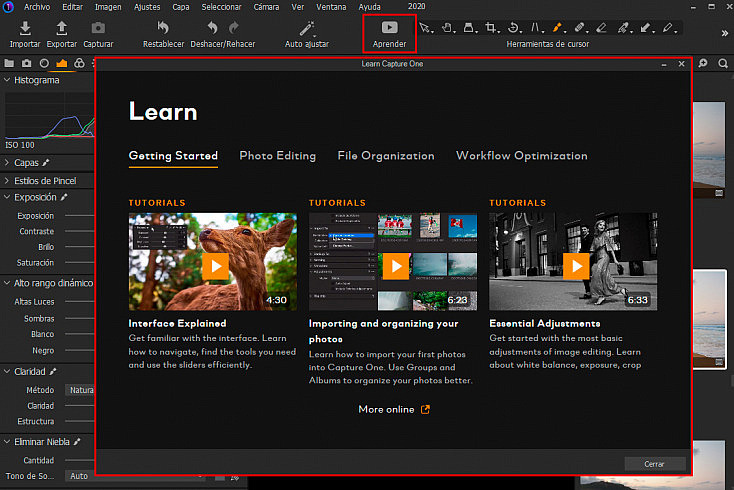Viewport: 734px width, 490px height.
Task: Select the annotation pencil cursor tool
Action: (668, 28)
